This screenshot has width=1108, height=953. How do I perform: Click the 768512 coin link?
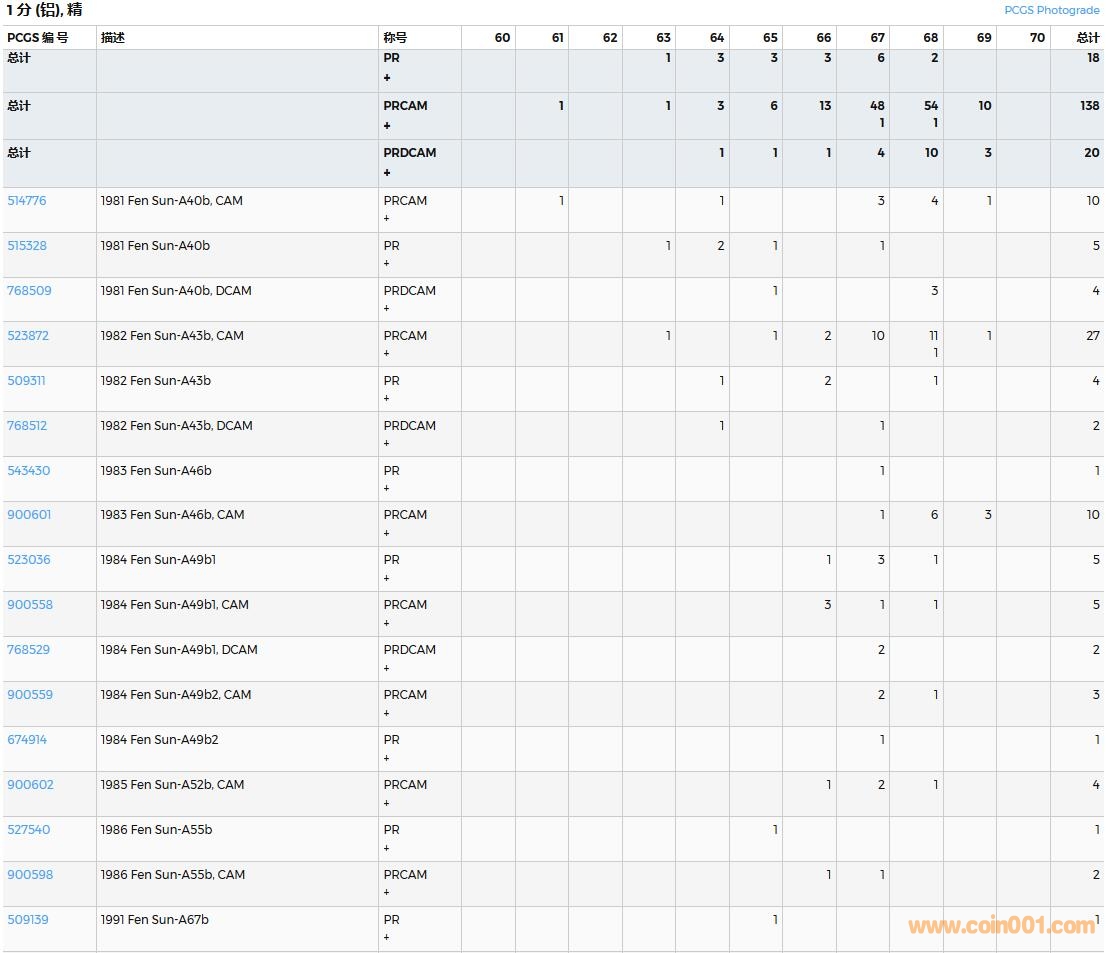[27, 426]
